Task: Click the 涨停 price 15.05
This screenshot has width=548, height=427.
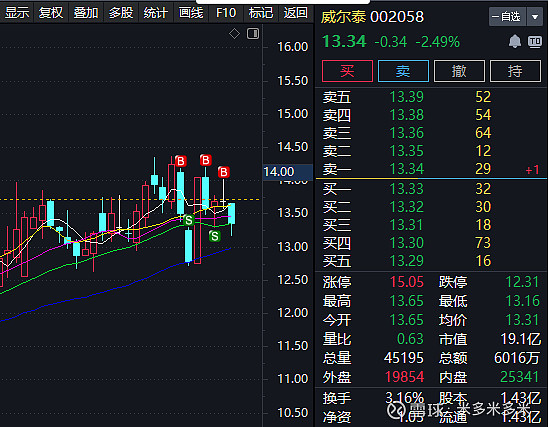Action: pyautogui.click(x=407, y=282)
